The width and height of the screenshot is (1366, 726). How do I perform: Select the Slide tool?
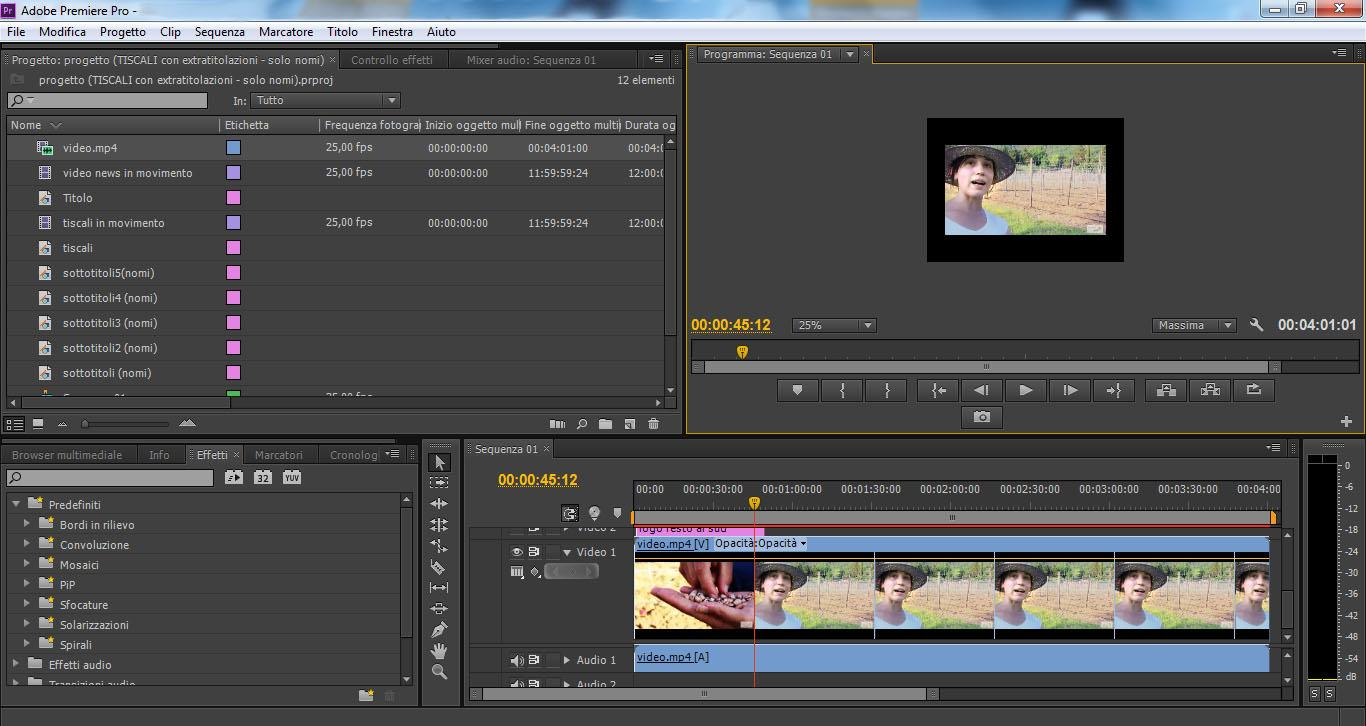click(x=439, y=609)
